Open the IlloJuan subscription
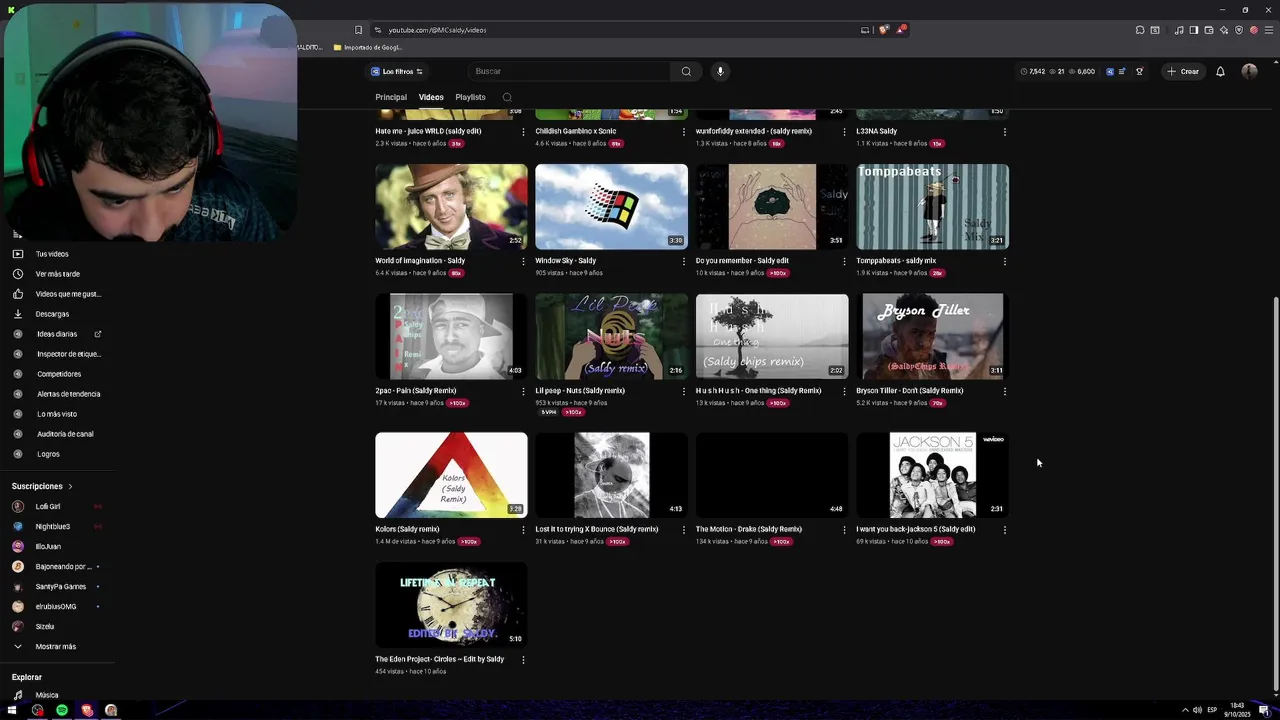1280x720 pixels. click(48, 546)
